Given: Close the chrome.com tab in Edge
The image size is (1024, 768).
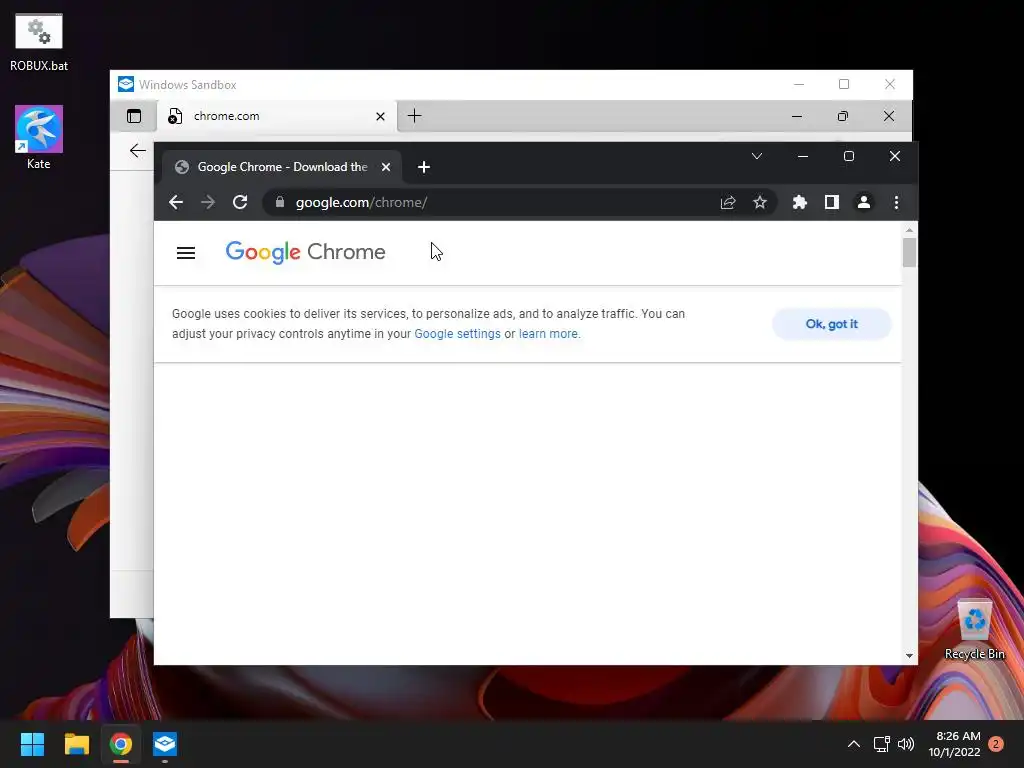Looking at the screenshot, I should 380,116.
